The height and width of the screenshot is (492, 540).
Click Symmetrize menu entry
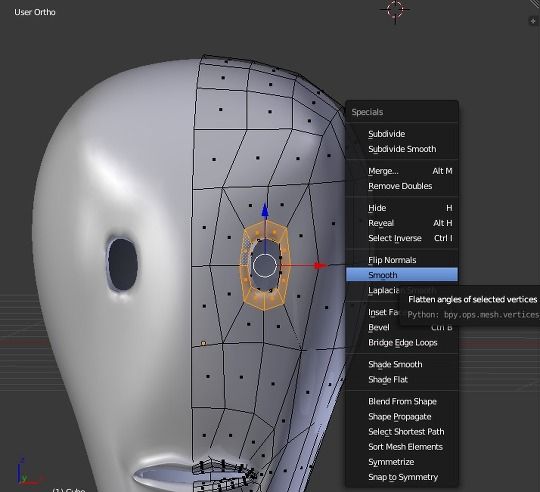[x=402, y=462]
